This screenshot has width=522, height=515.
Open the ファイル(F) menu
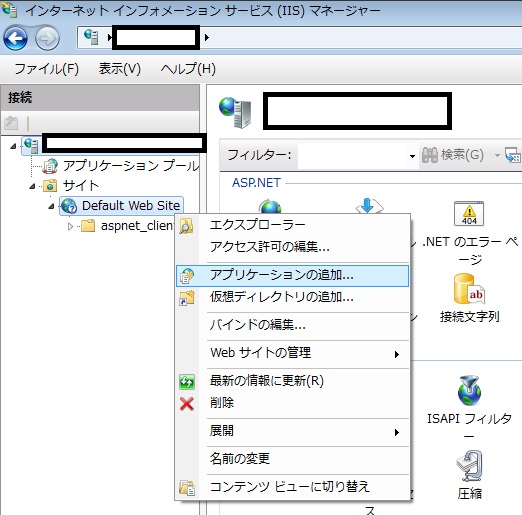[x=46, y=69]
